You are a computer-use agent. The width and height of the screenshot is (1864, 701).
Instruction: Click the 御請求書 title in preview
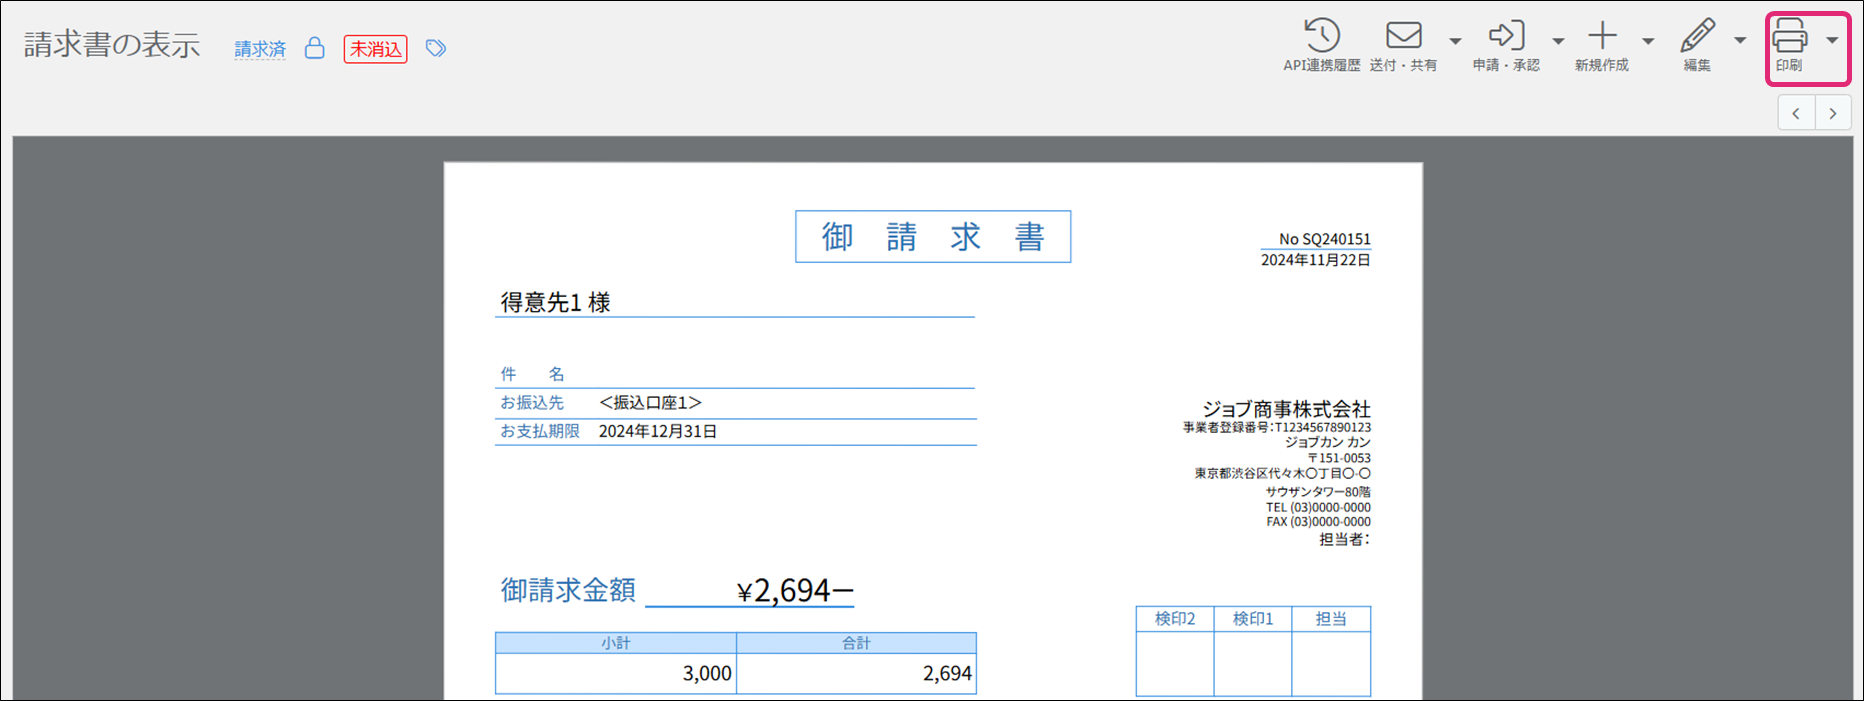tap(932, 237)
